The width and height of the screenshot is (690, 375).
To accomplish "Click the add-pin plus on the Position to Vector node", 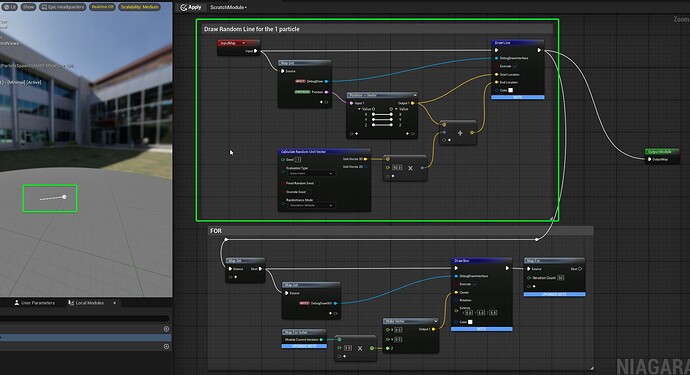I will 407,133.
